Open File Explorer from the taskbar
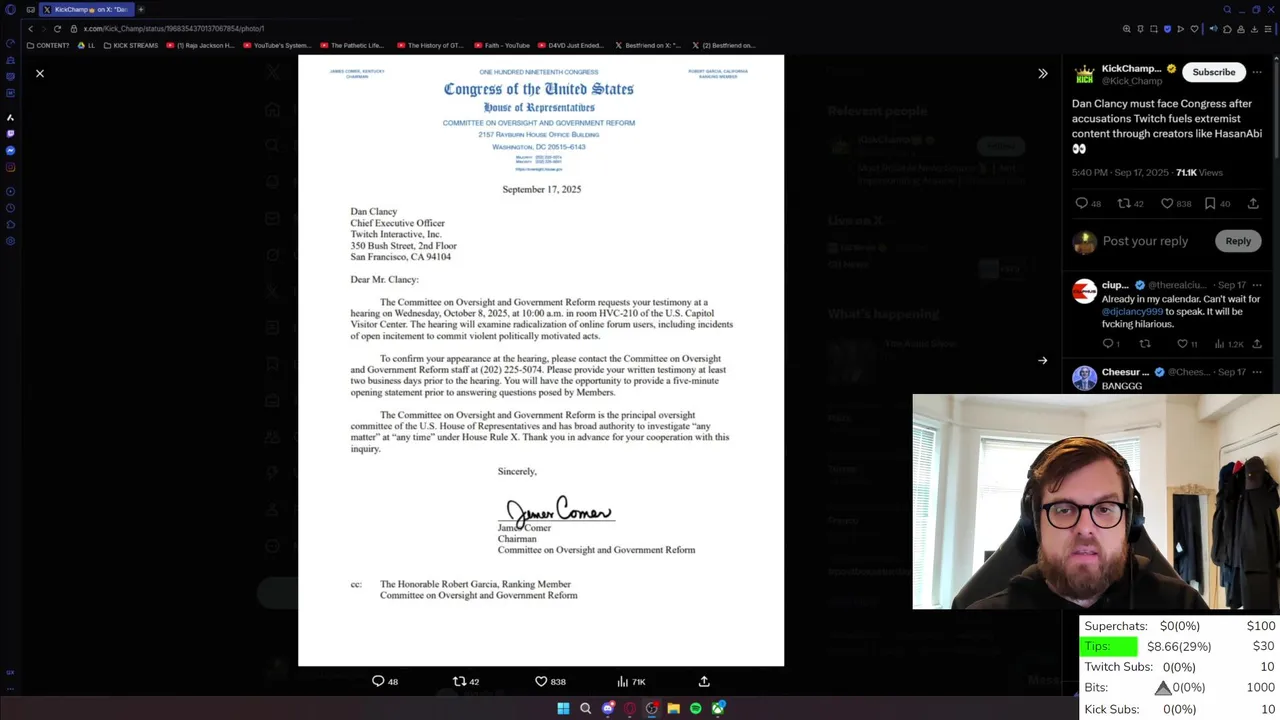The height and width of the screenshot is (720, 1280). (674, 708)
